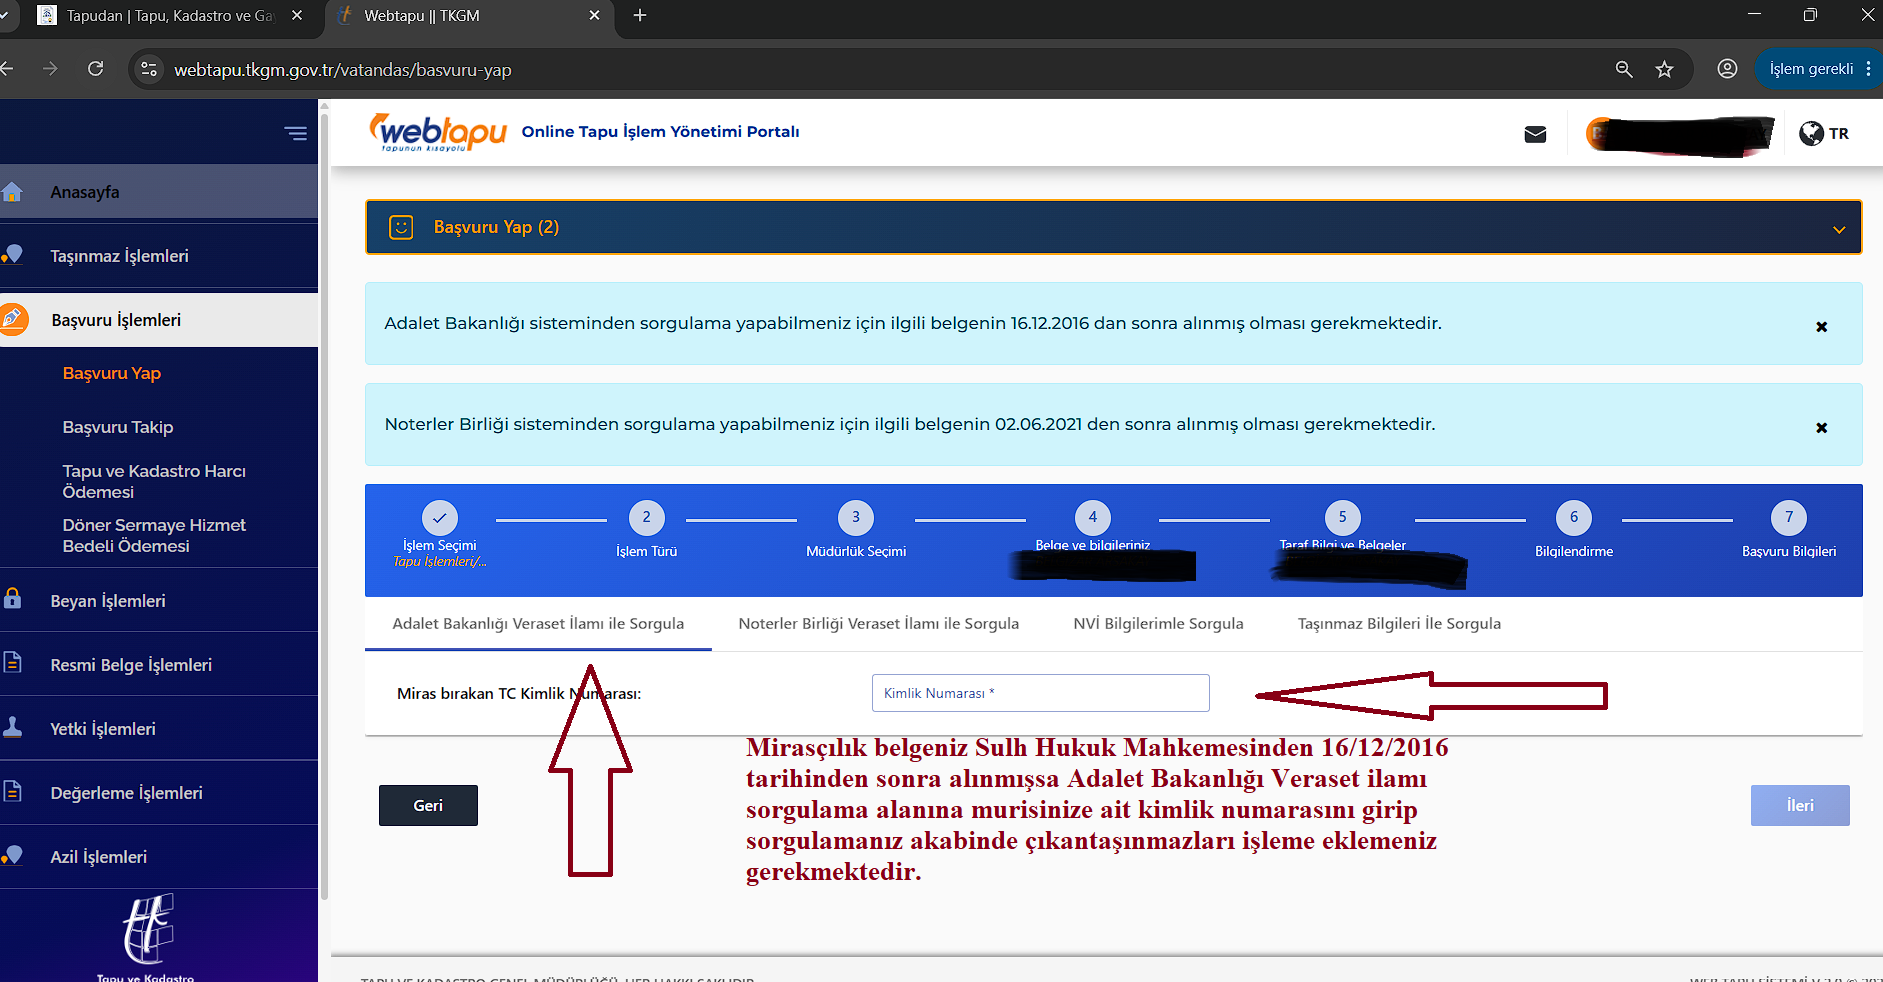The image size is (1883, 982).
Task: Collapse the Başvuru Yap (2) panel chevron
Action: point(1838,229)
